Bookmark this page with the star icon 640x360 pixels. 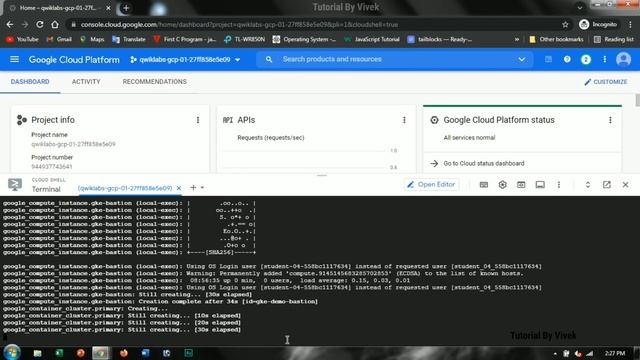pyautogui.click(x=565, y=24)
